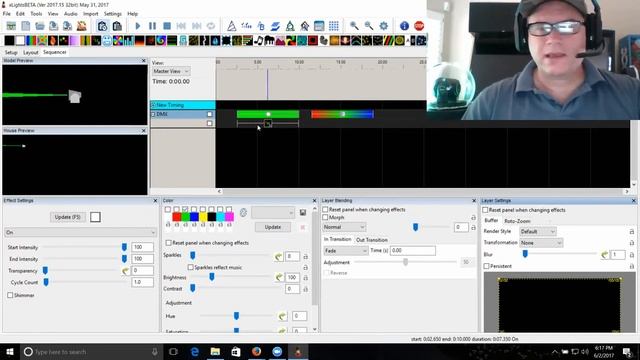Open the Transformation None dropdown
This screenshot has height=360, width=640.
[541, 243]
